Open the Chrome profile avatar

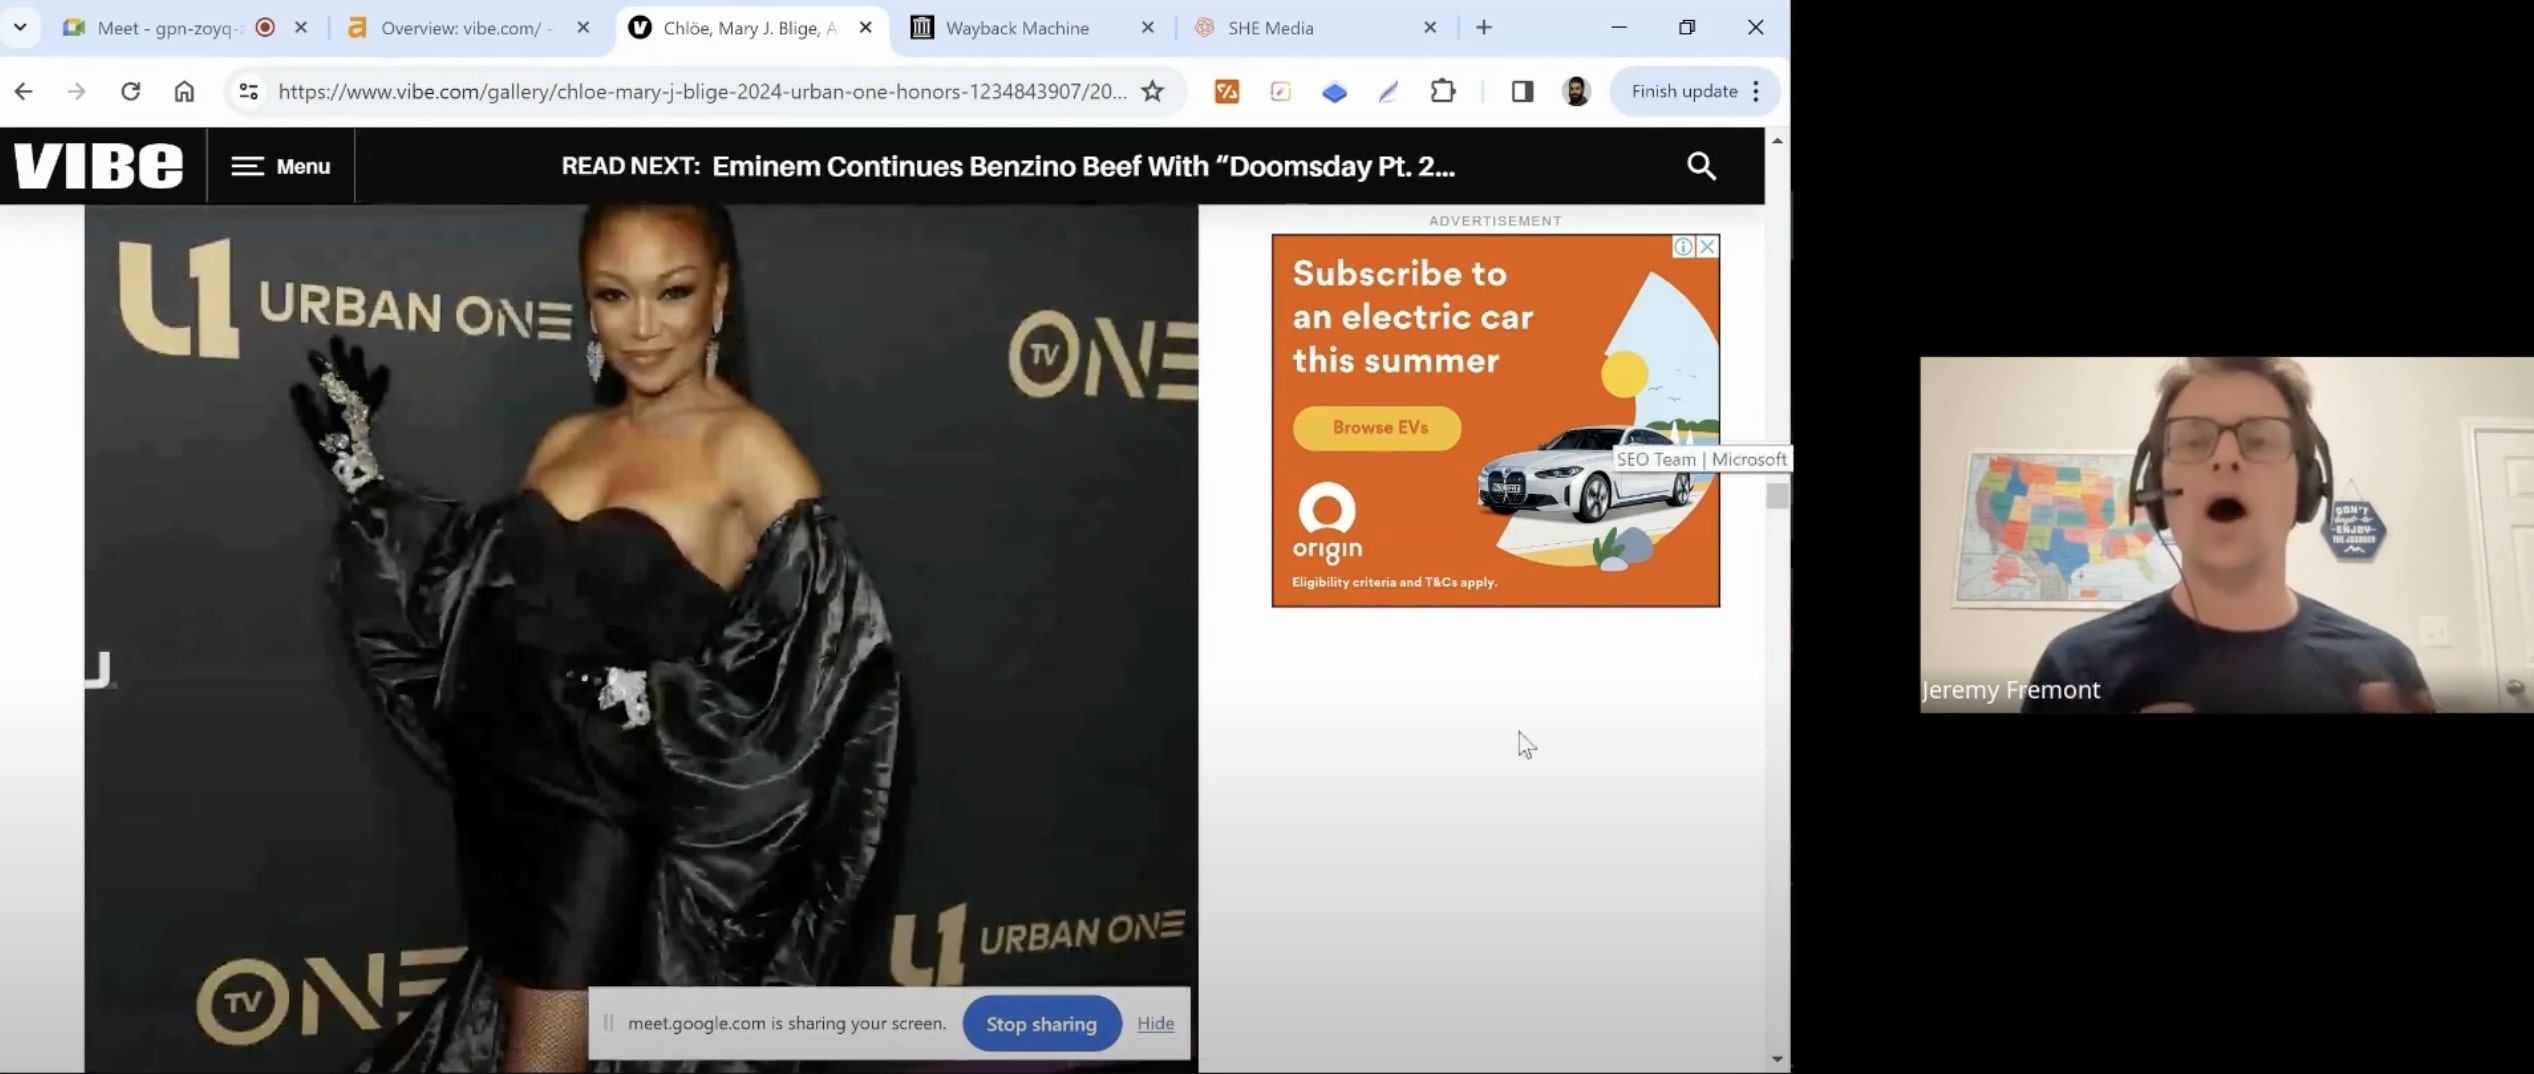coord(1576,91)
